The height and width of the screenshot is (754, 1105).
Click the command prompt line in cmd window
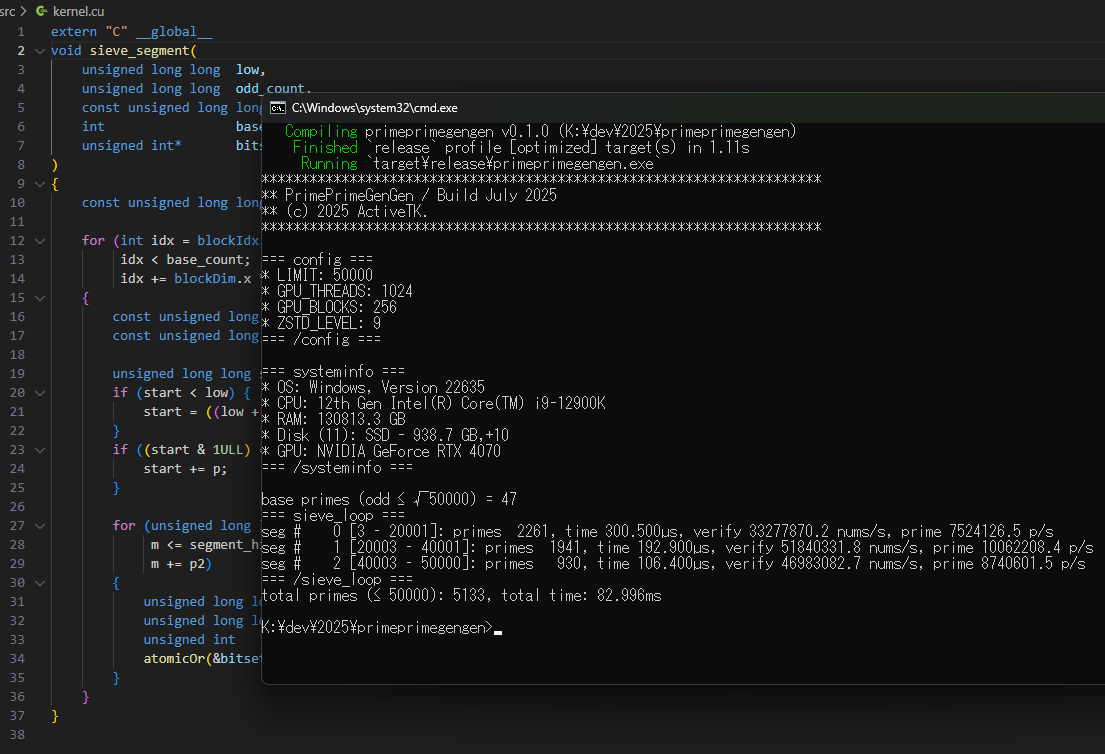pyautogui.click(x=376, y=628)
